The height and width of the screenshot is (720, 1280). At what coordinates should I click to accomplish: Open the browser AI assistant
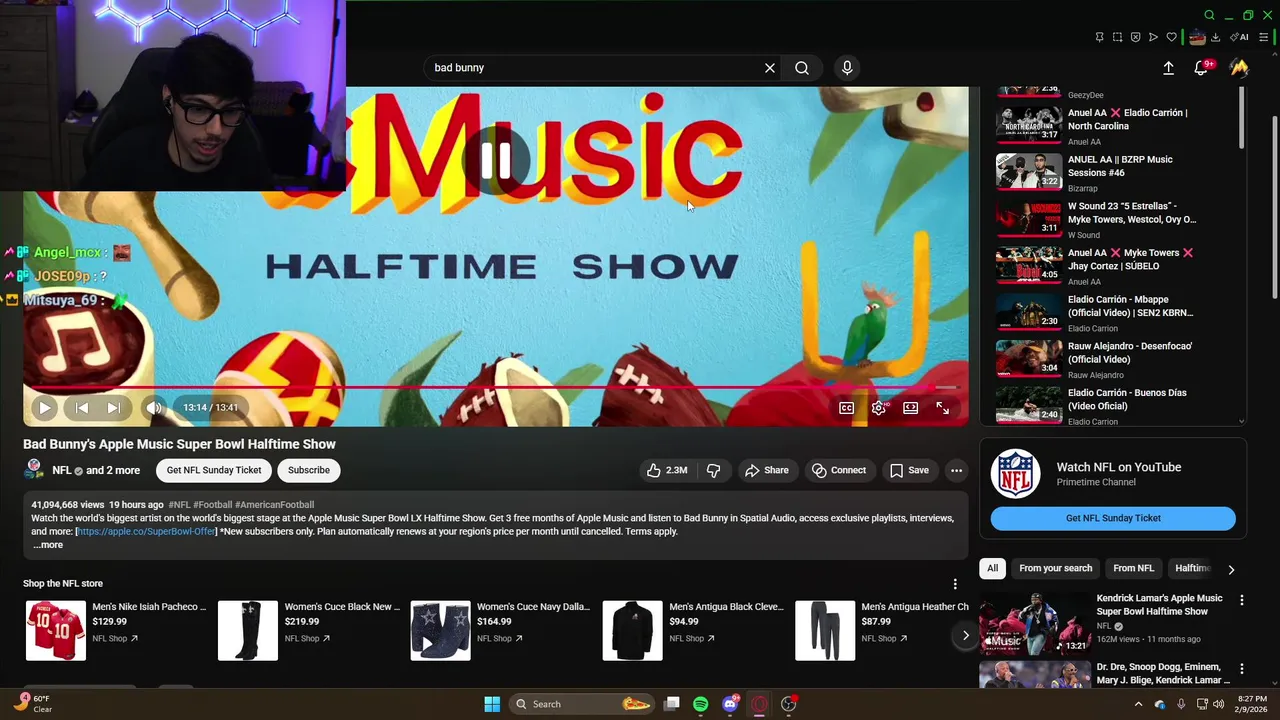point(1239,37)
